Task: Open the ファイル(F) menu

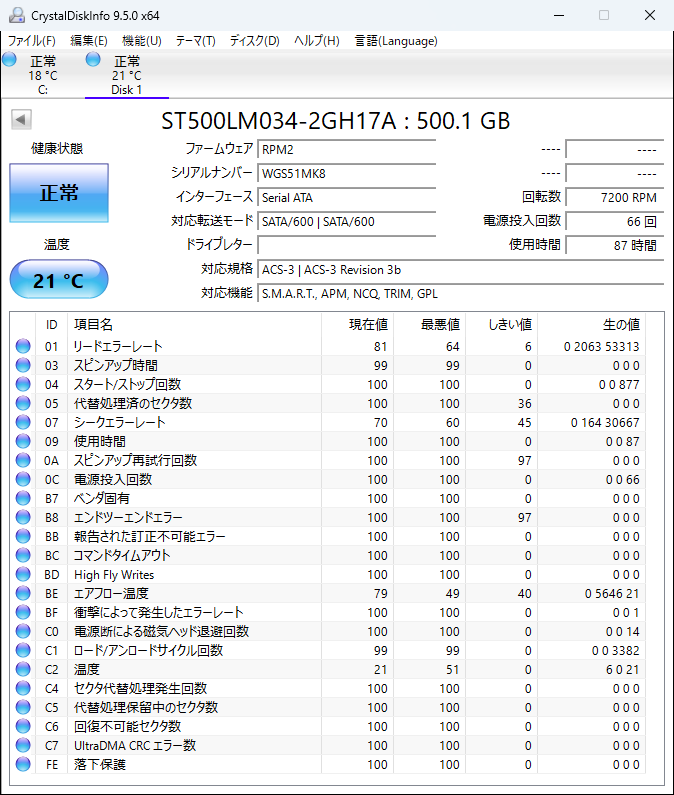Action: click(x=31, y=41)
